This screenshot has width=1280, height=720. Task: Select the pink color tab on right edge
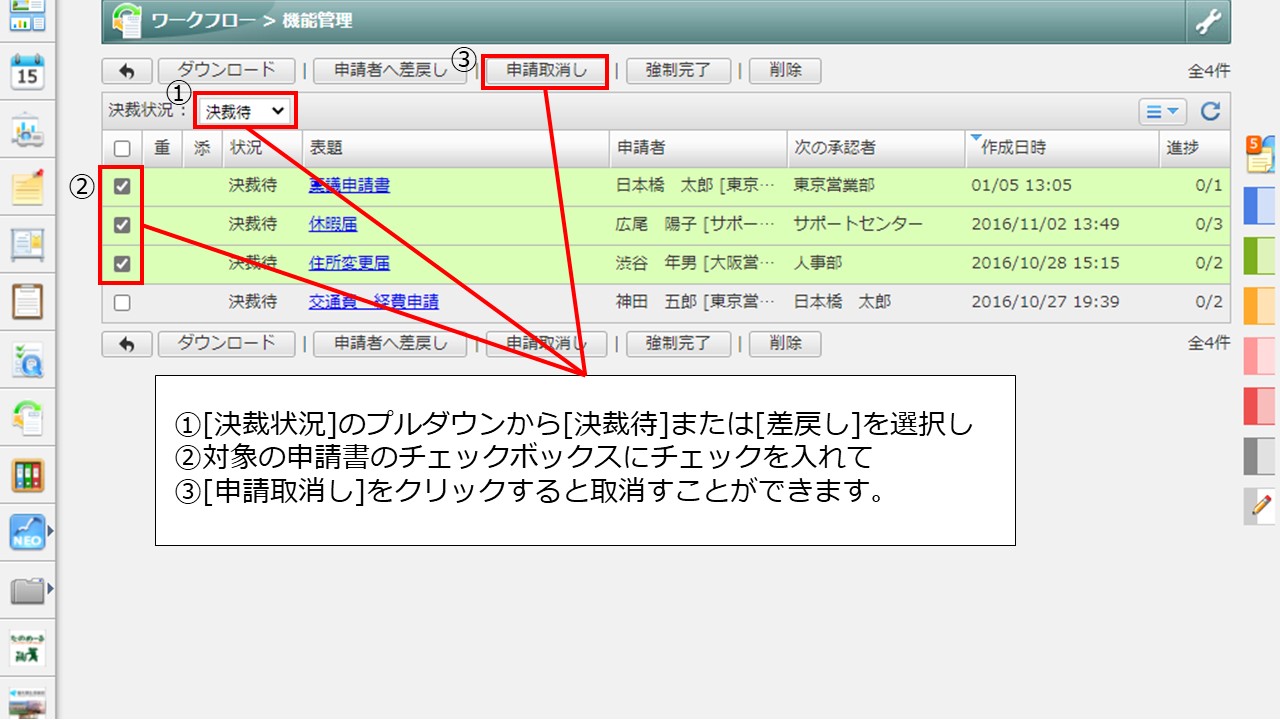[1261, 356]
